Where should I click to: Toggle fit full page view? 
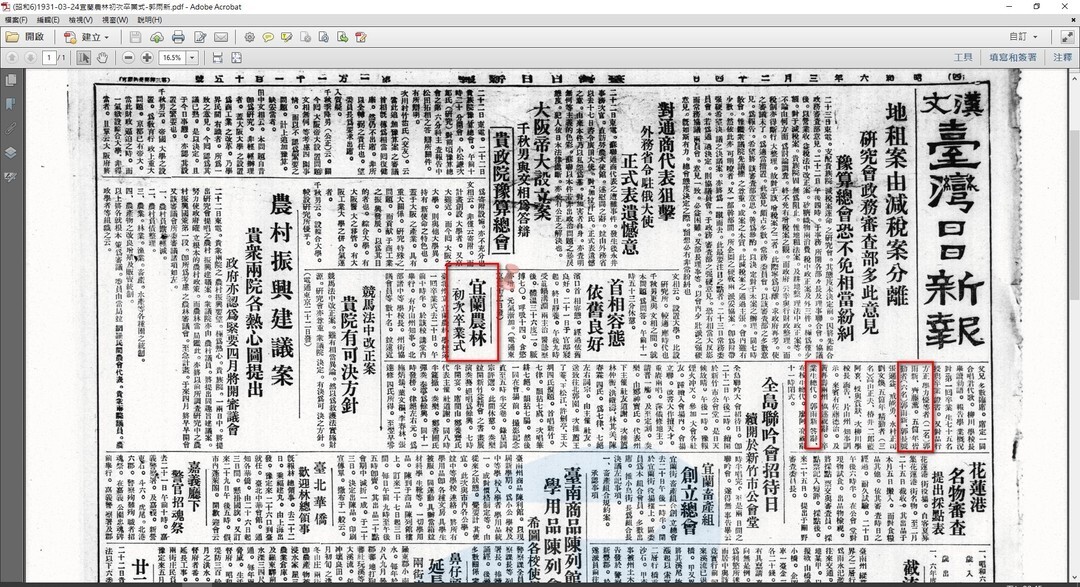coord(236,58)
